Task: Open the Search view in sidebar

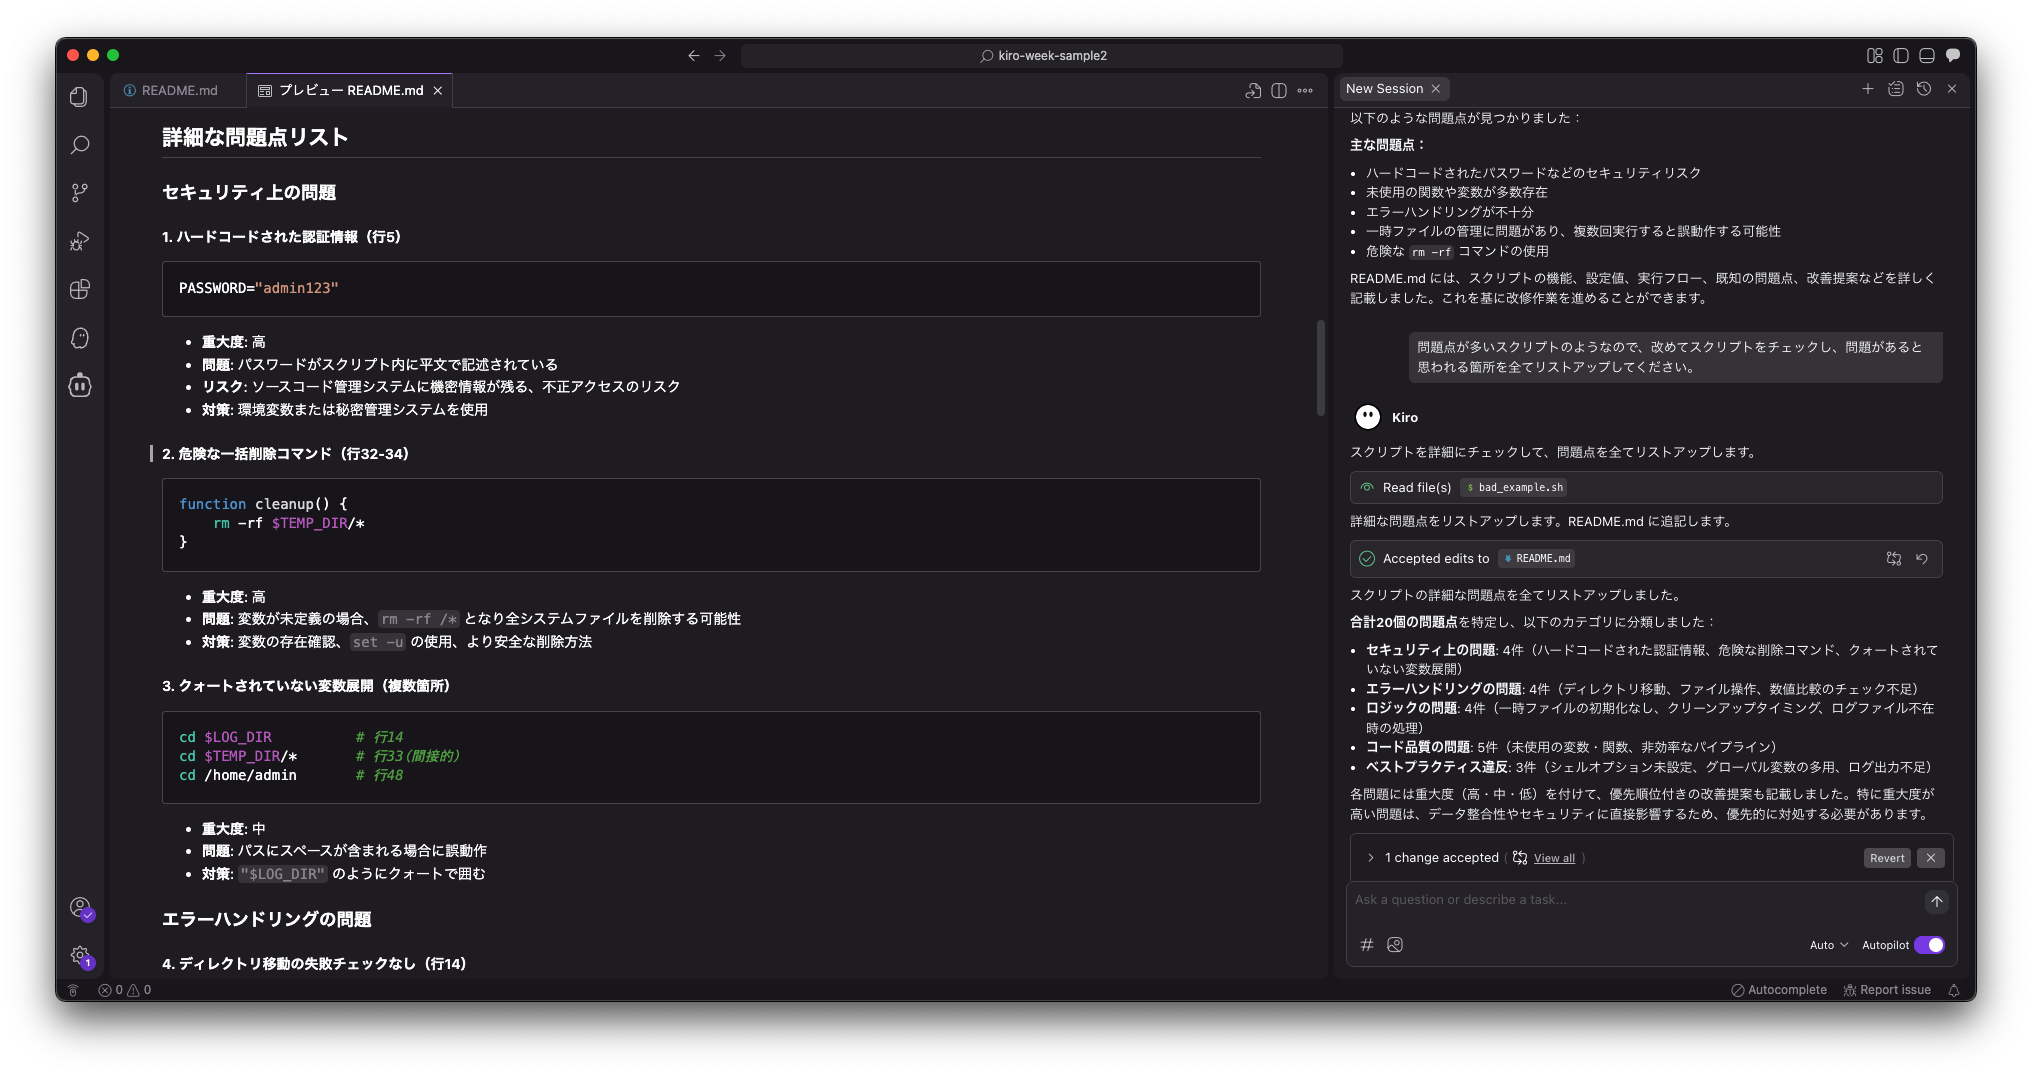Action: (80, 145)
